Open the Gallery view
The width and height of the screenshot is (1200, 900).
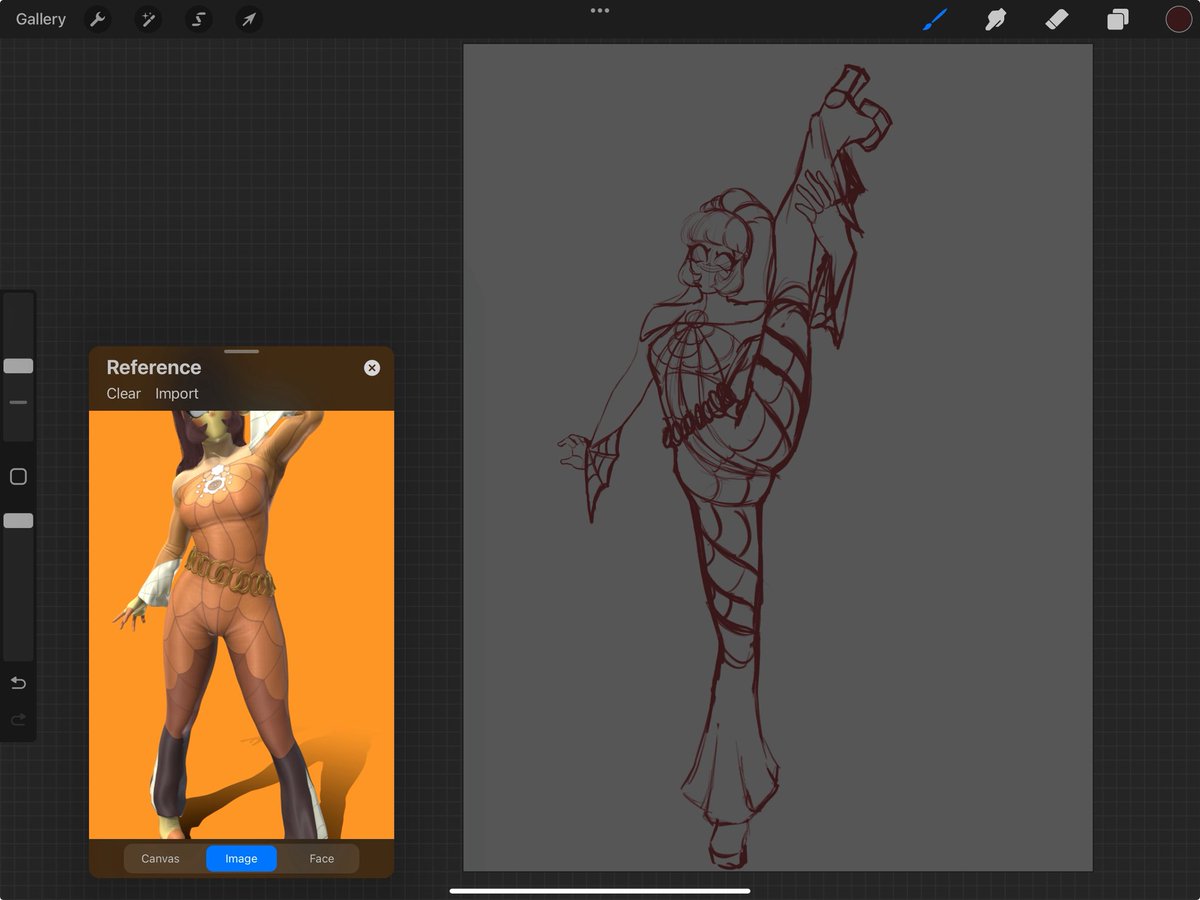coord(41,19)
